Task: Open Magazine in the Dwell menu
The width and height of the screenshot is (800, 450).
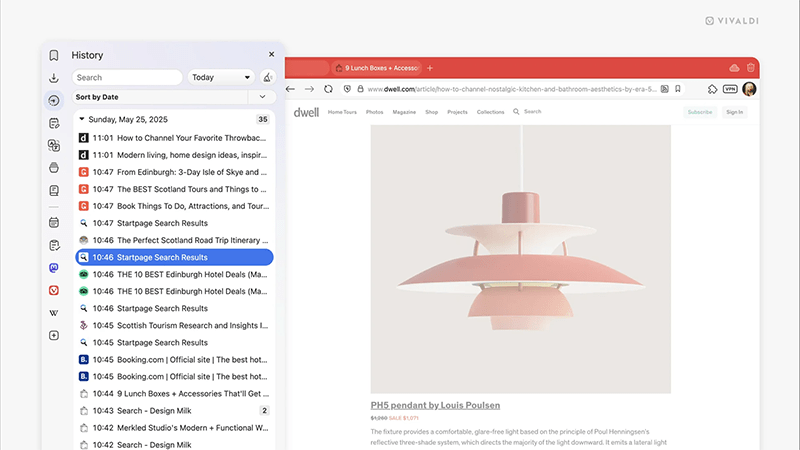Action: coord(404,112)
